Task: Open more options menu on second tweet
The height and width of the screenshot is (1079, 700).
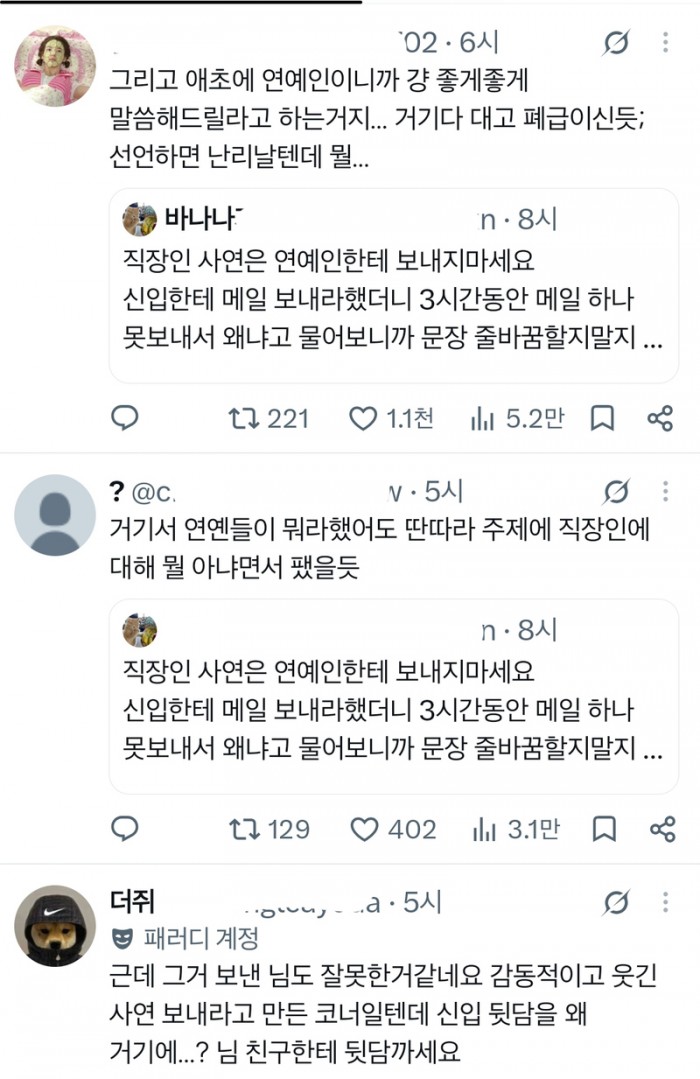Action: (665, 491)
